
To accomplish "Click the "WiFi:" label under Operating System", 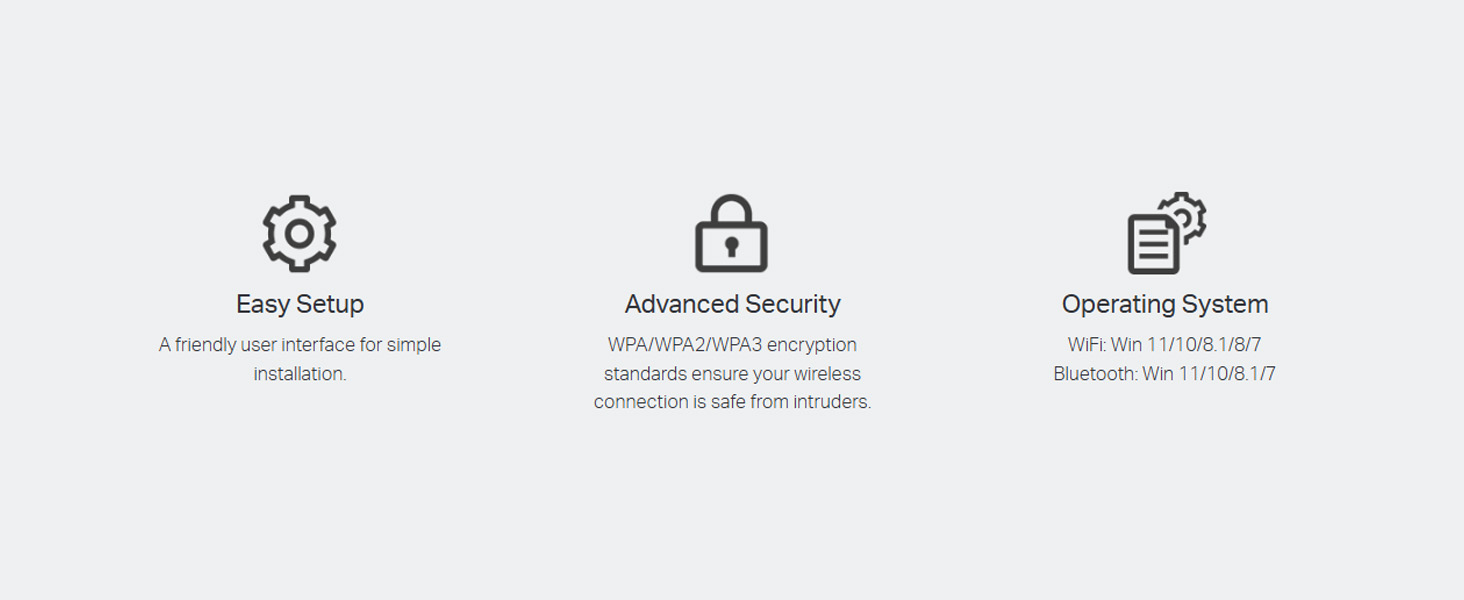I will (x=1085, y=345).
